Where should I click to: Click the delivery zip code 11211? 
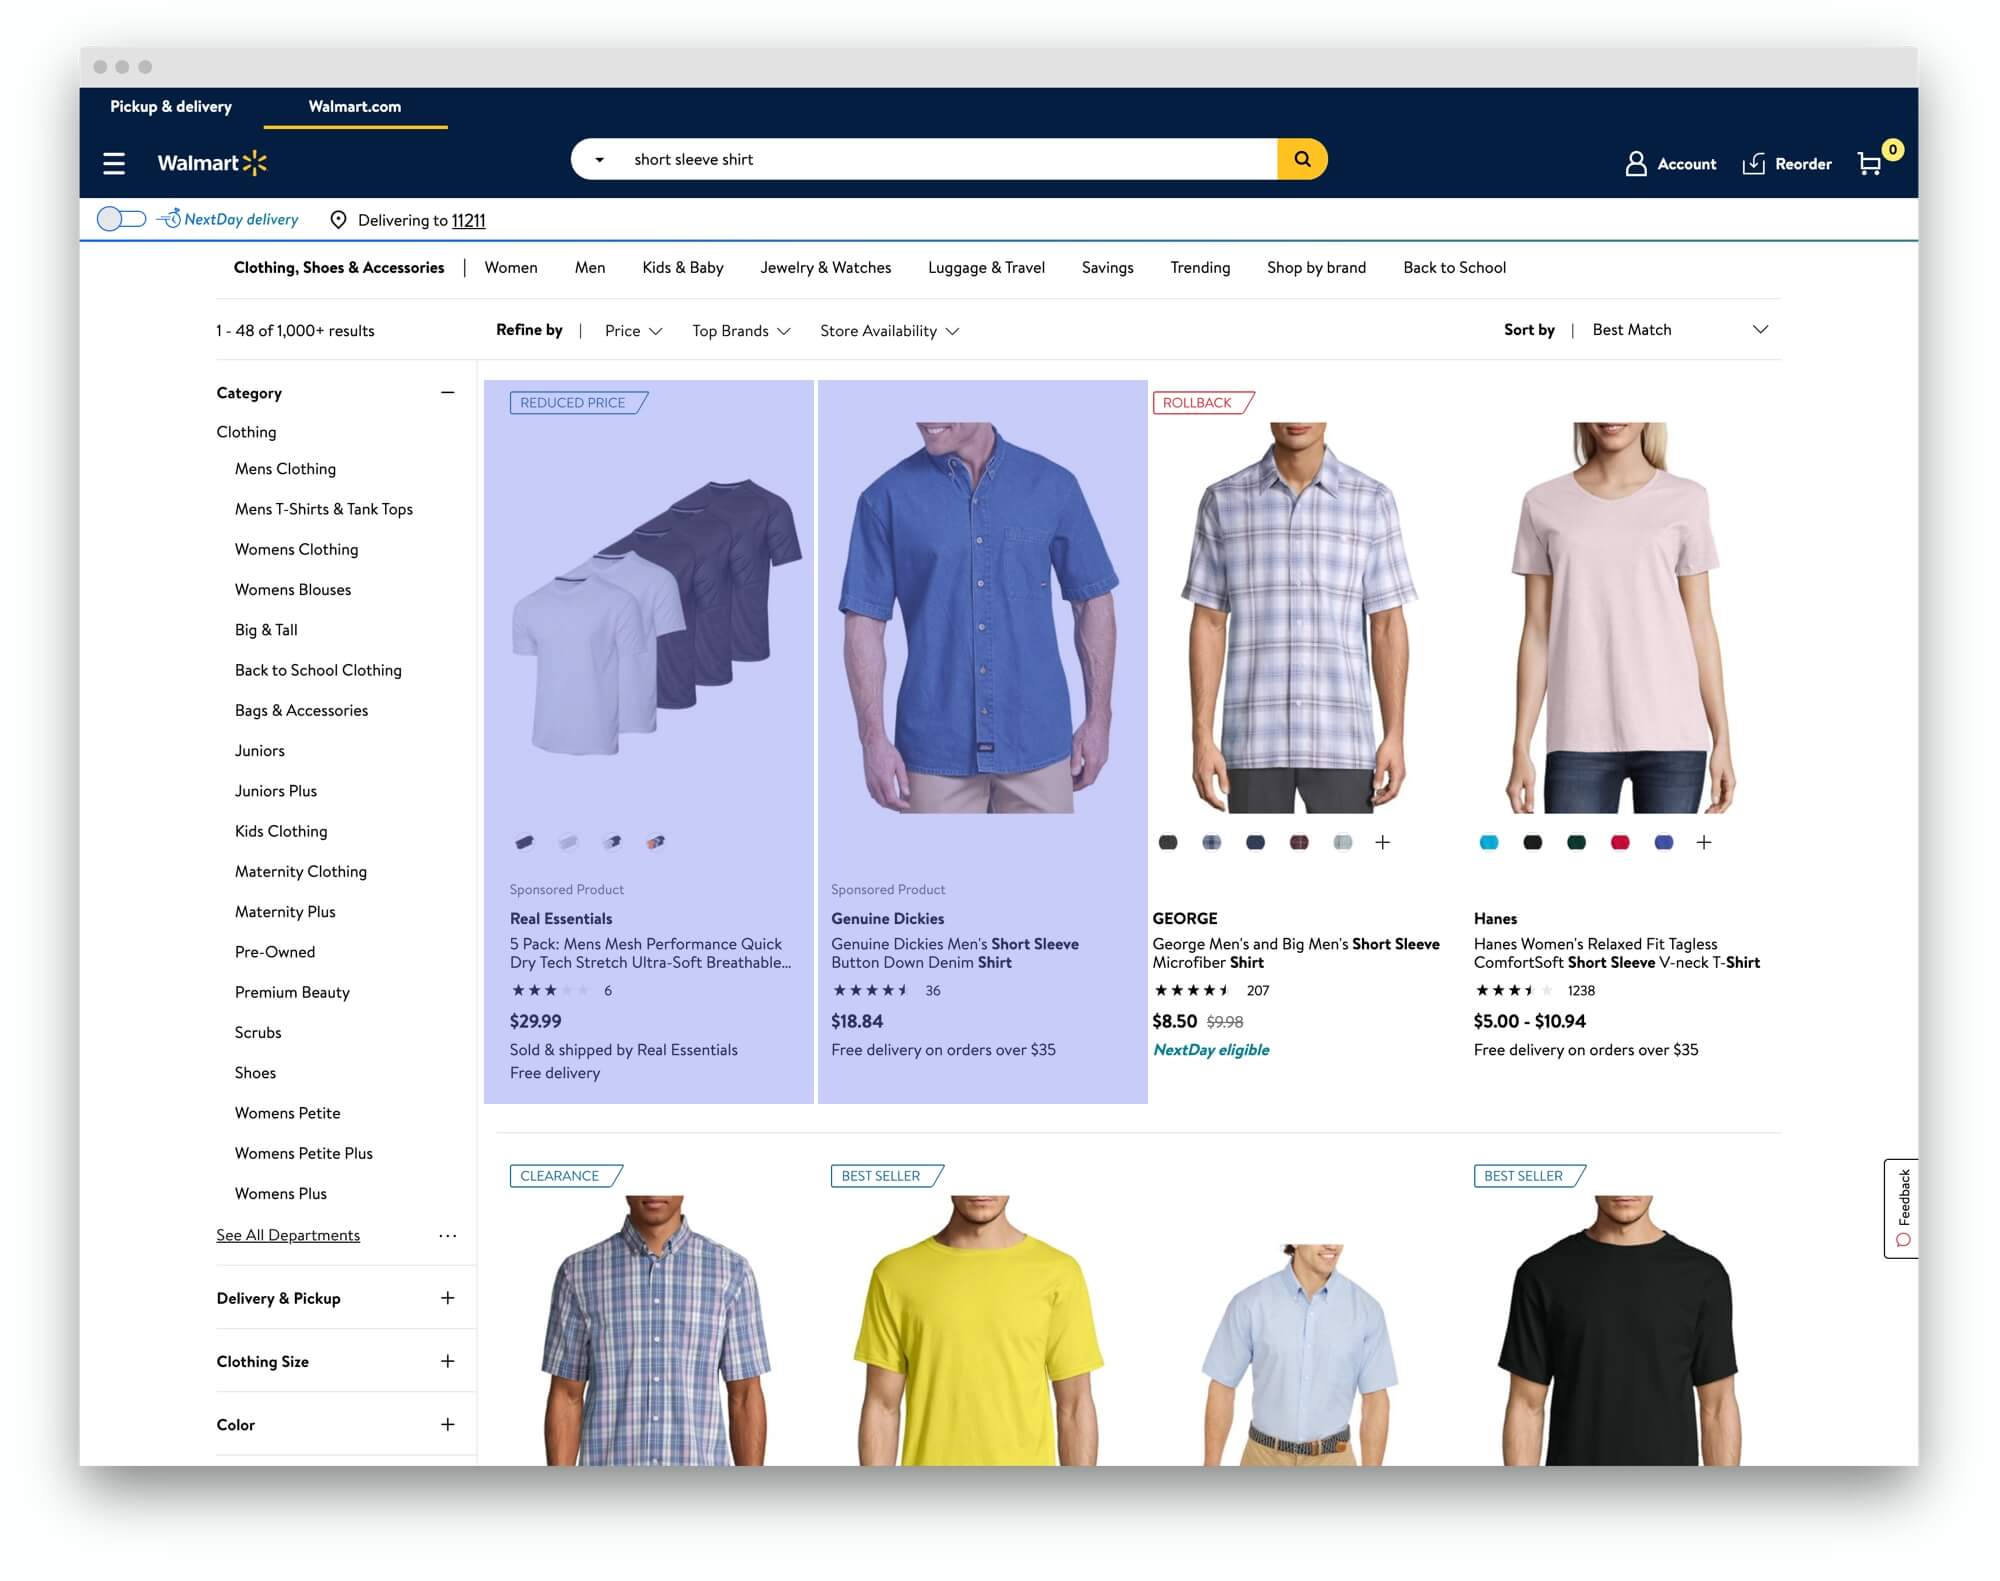click(x=468, y=221)
